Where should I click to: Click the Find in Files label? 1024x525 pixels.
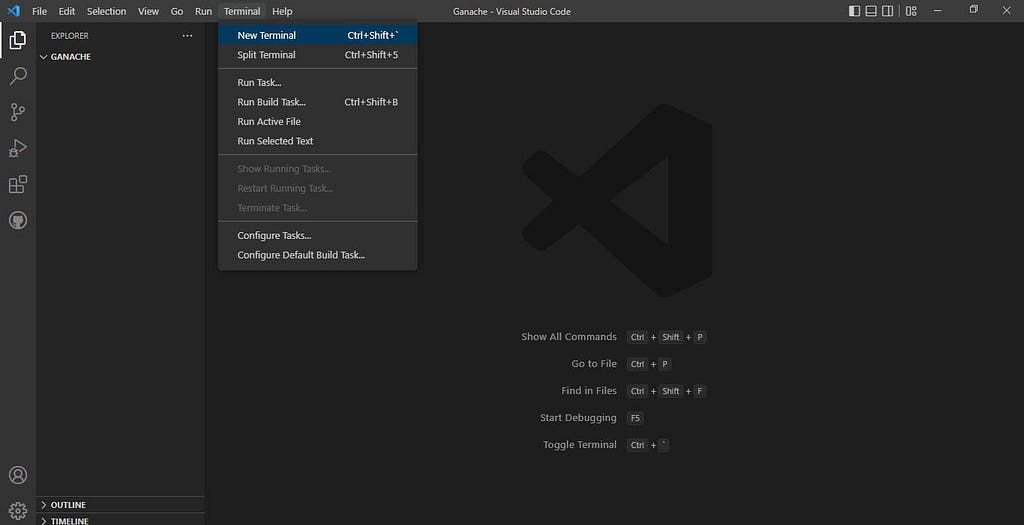pos(588,390)
